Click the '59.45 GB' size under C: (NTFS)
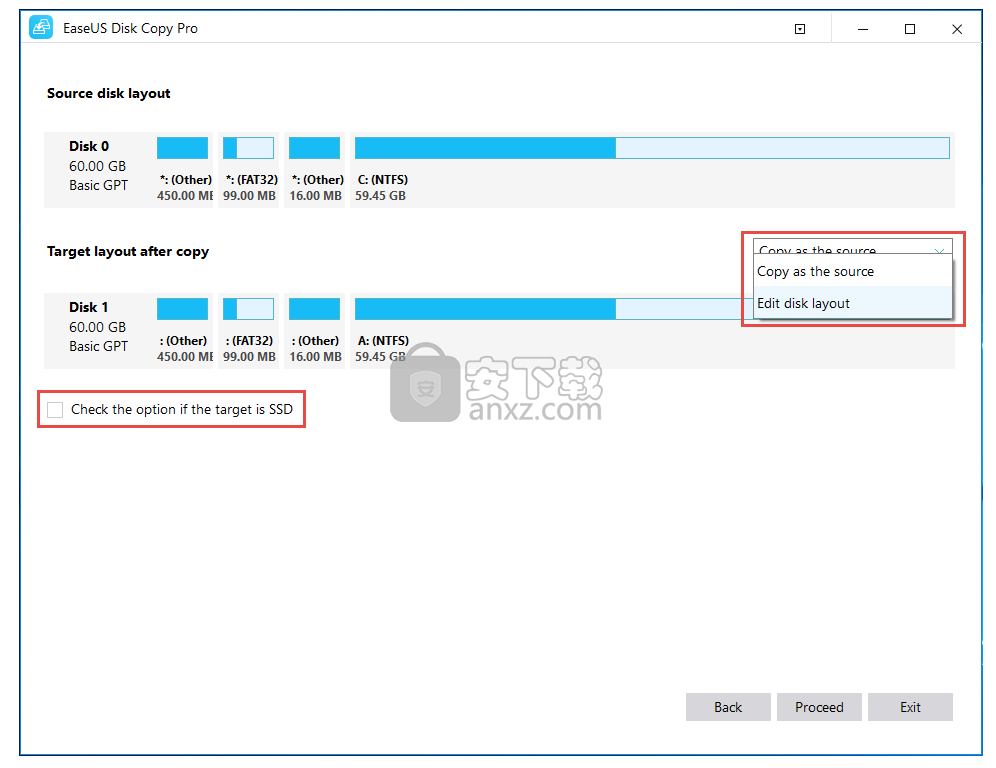Image resolution: width=996 pixels, height=768 pixels. coord(380,196)
